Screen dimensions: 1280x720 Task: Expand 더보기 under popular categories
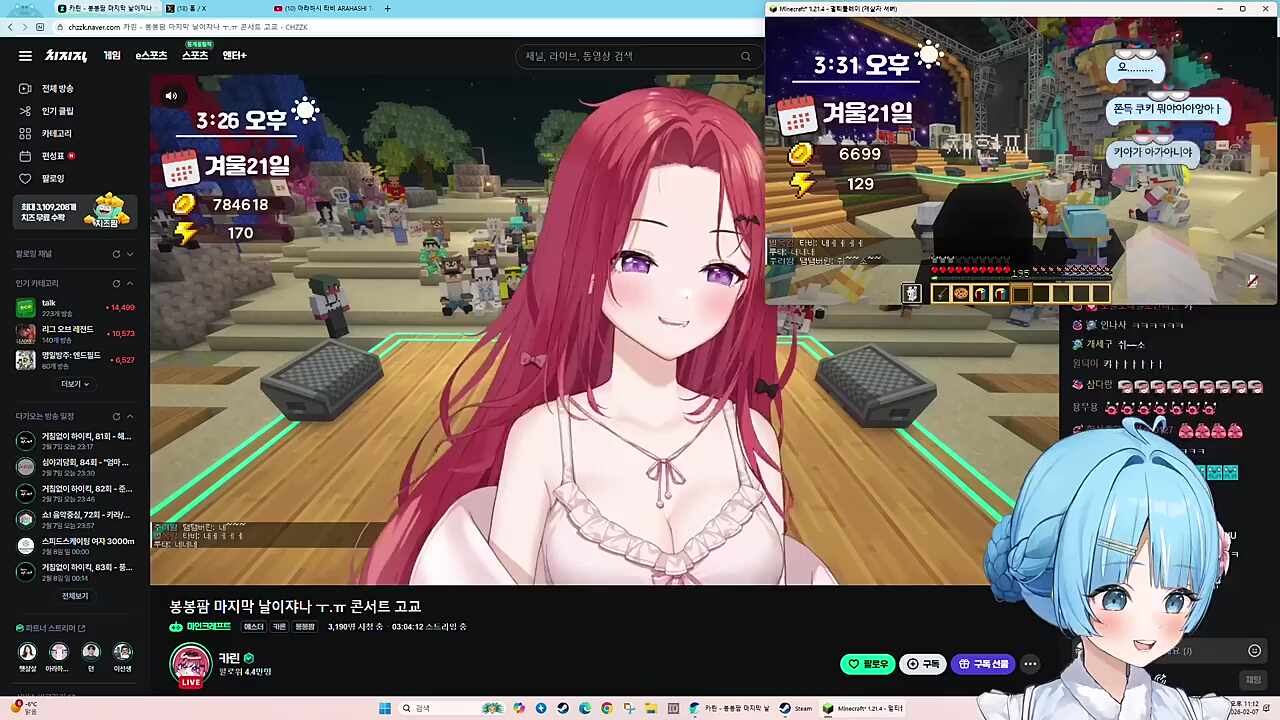(x=75, y=384)
